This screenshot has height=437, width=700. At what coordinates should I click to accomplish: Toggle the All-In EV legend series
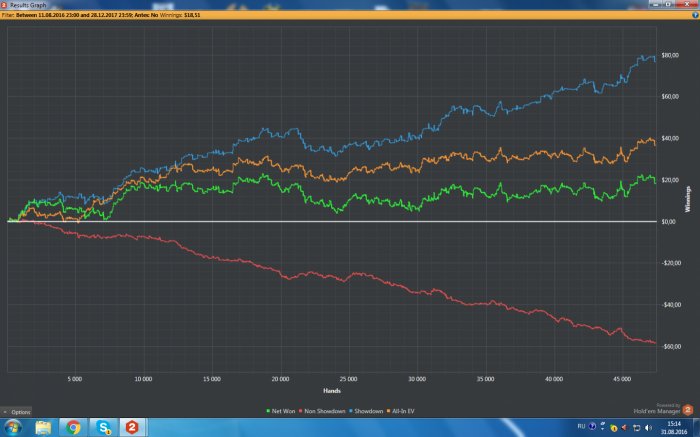[400, 411]
